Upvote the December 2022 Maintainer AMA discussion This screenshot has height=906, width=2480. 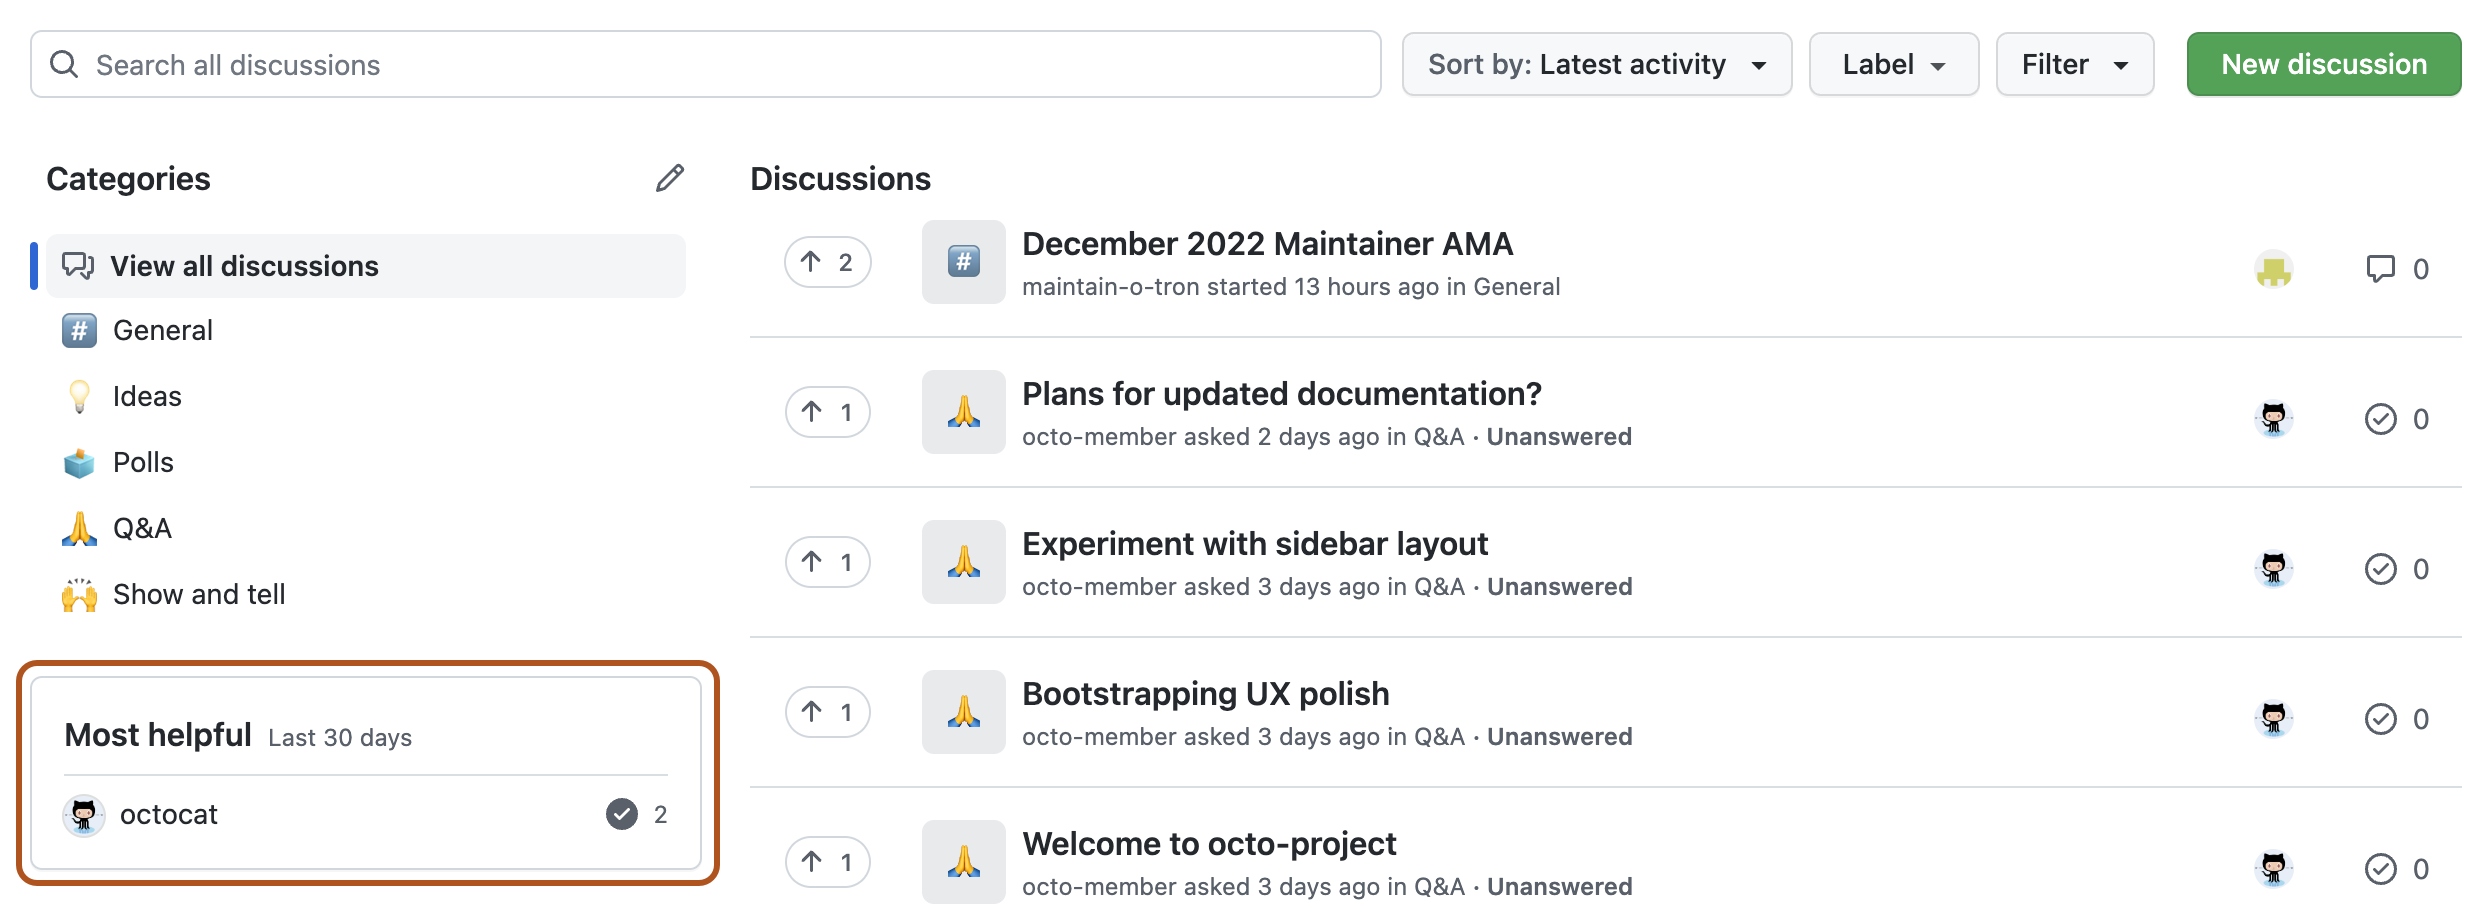[827, 262]
